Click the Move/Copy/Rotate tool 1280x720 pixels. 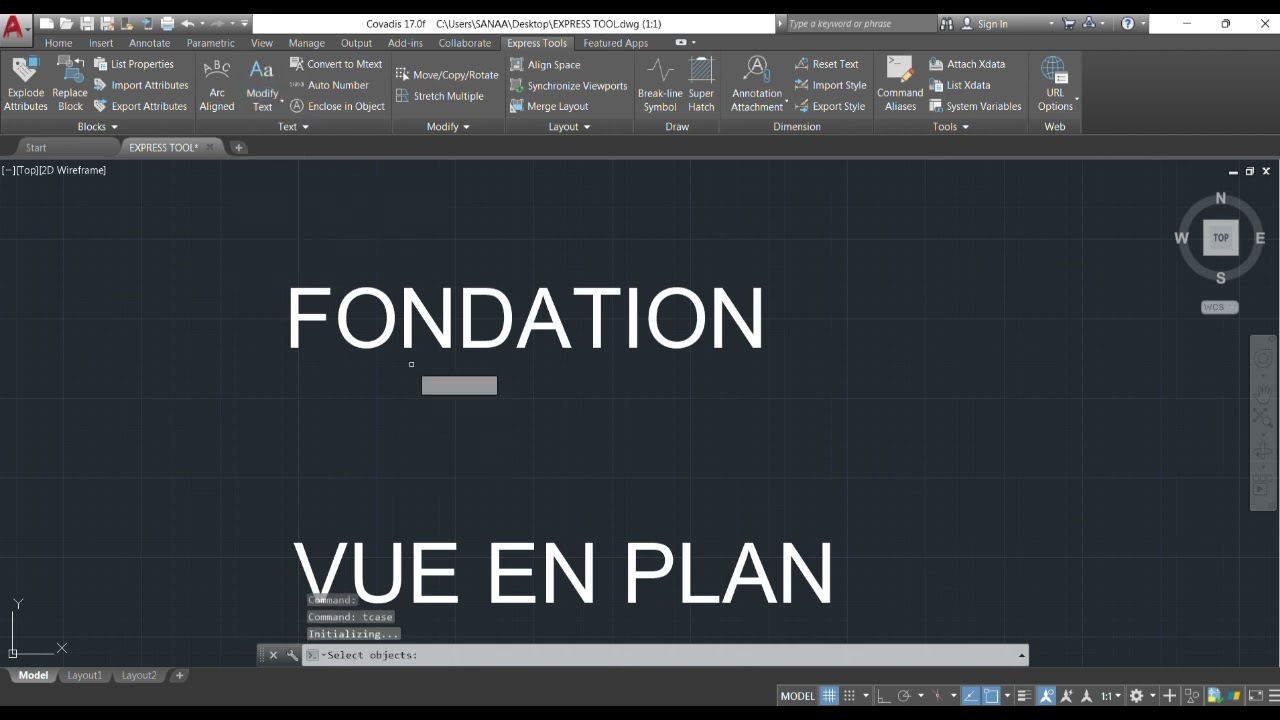tap(447, 75)
